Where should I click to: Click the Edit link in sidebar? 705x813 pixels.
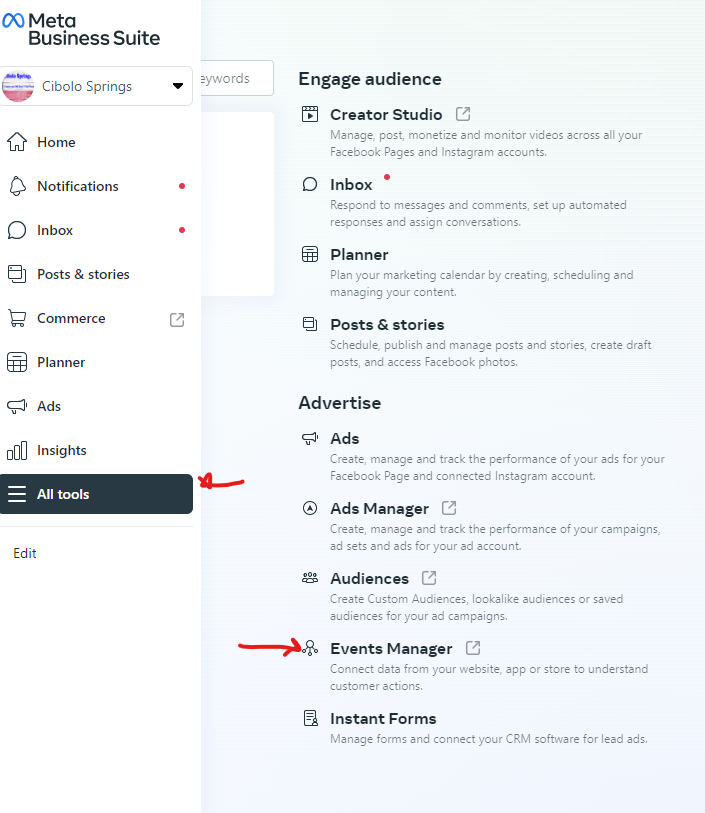25,553
